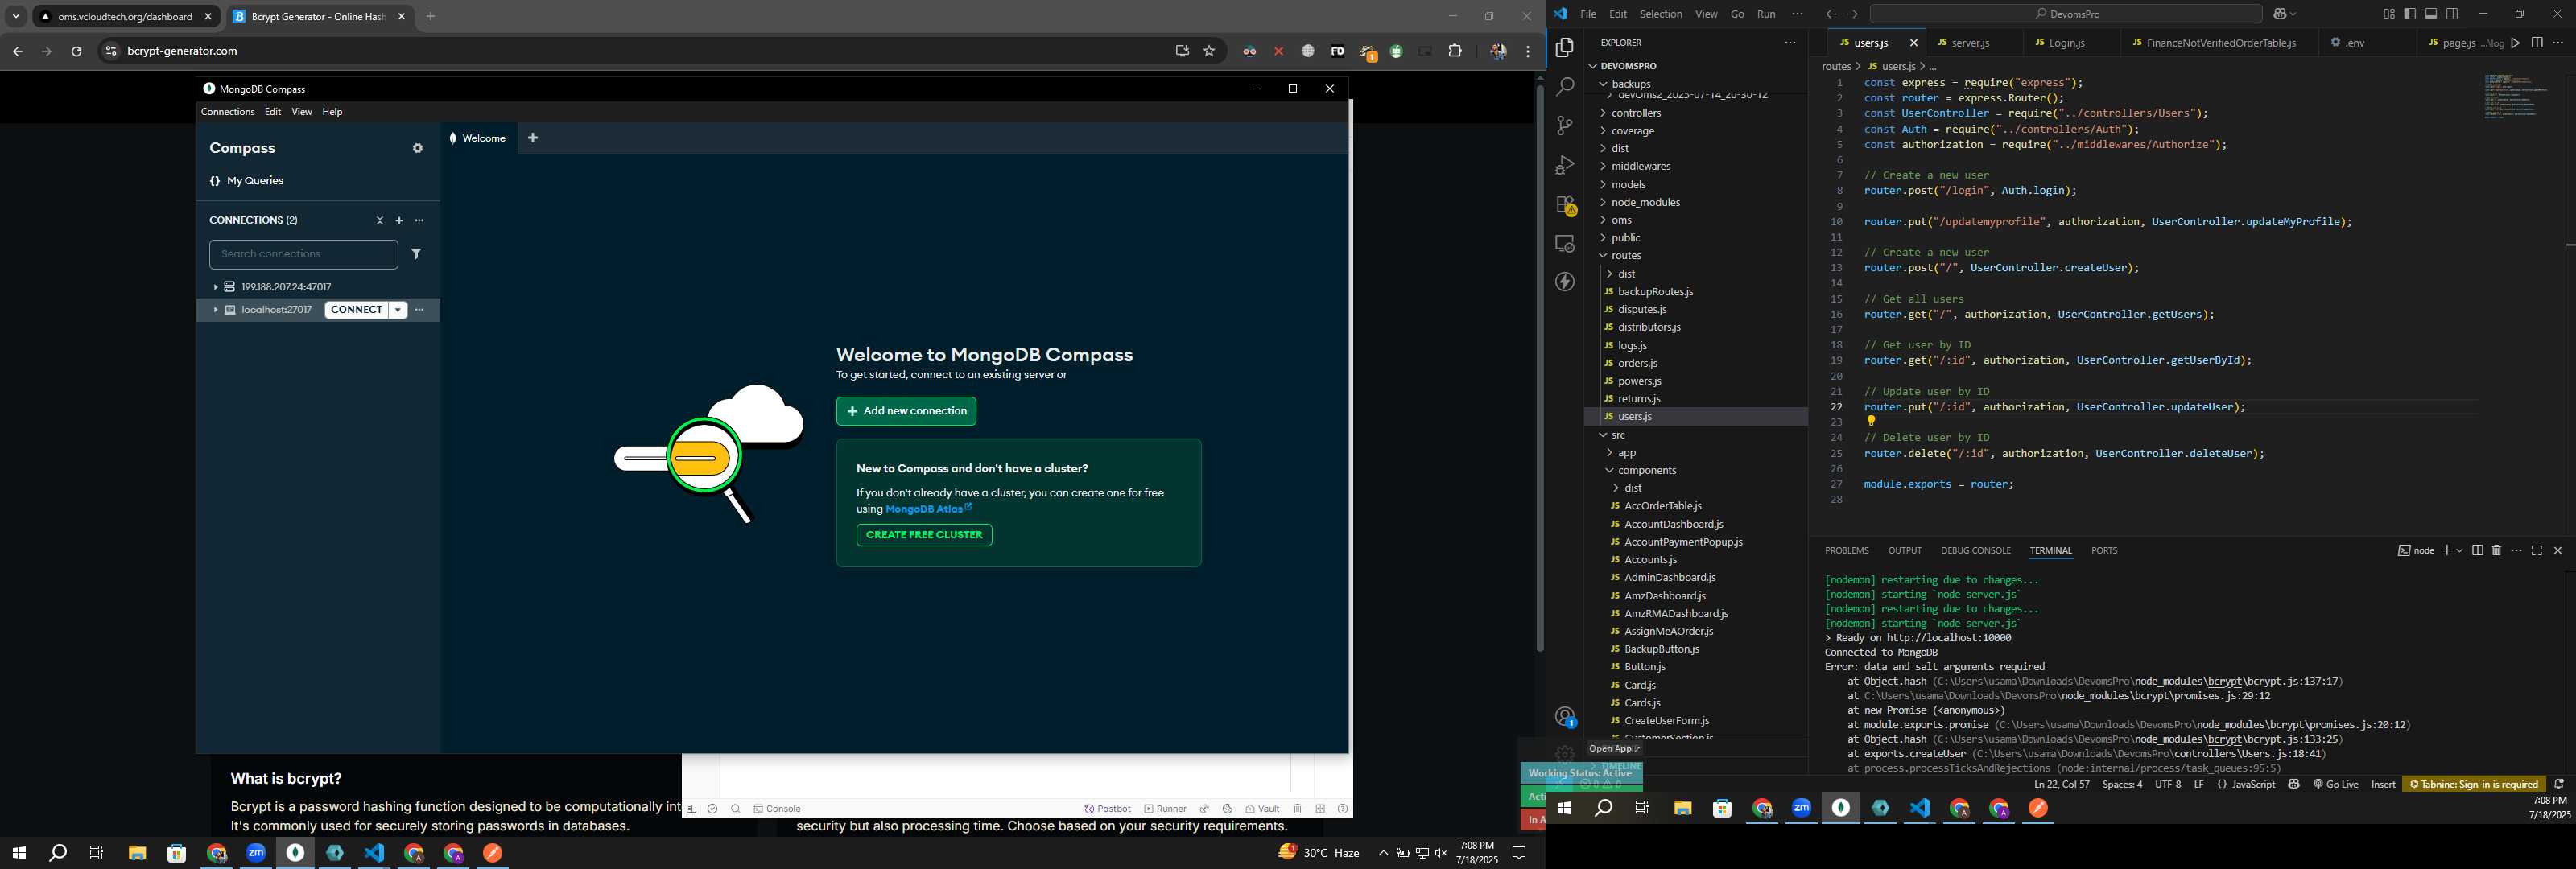
Task: Open Thunder Client lightning icon
Action: click(1565, 282)
